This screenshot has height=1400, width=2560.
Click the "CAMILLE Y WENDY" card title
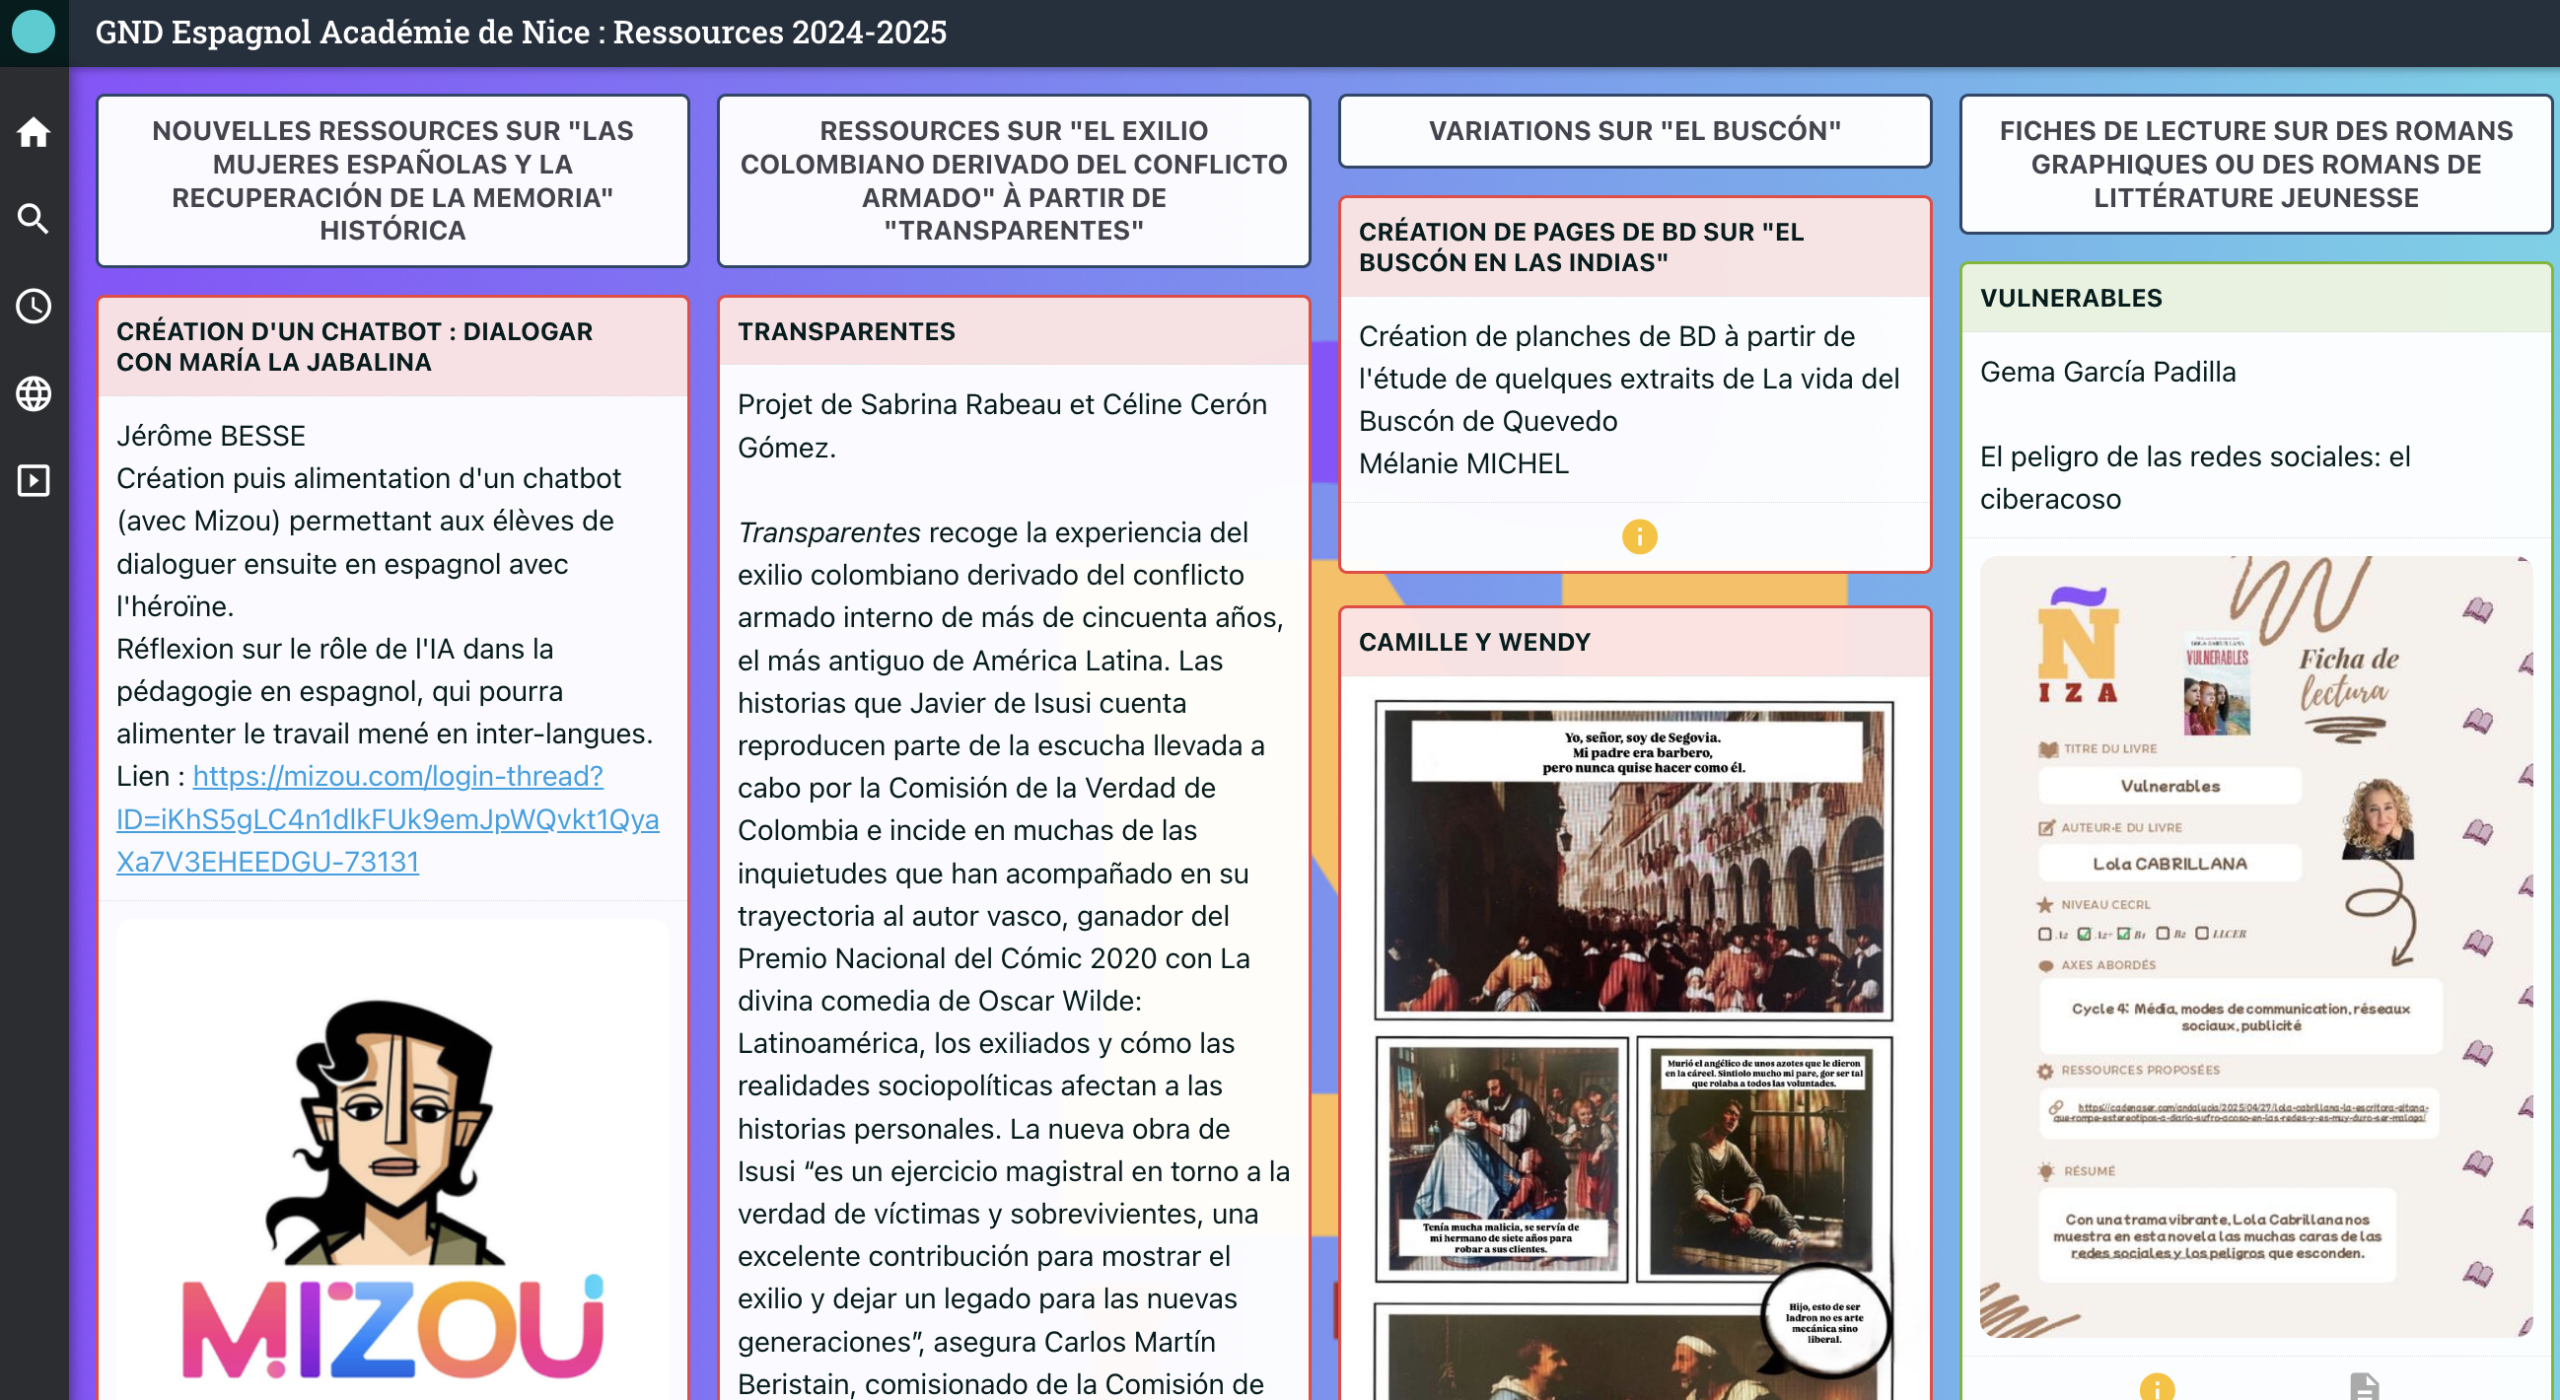coord(1475,642)
